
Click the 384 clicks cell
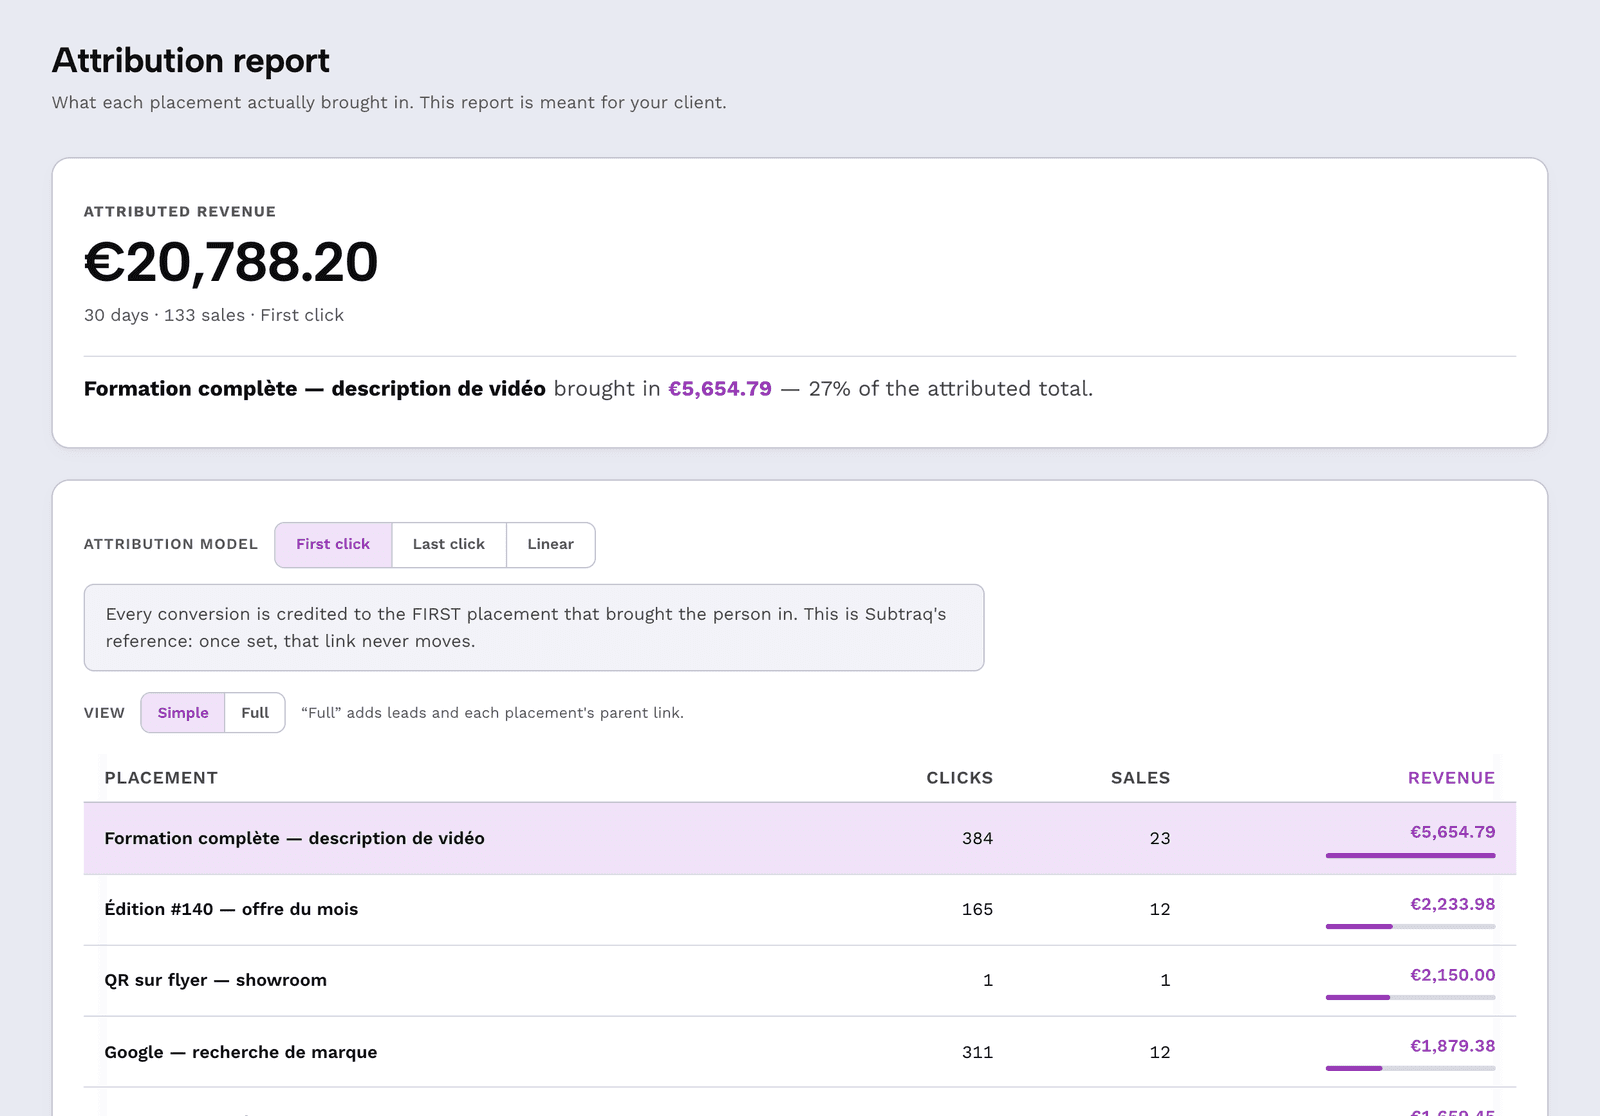[x=977, y=839]
